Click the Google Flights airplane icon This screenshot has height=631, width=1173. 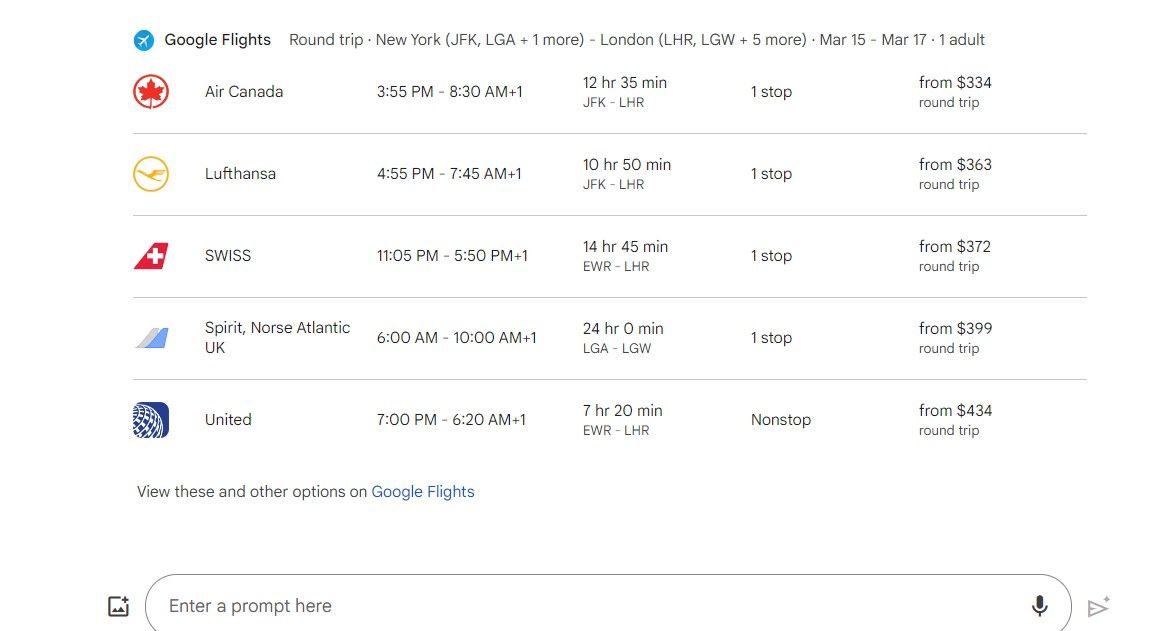144,40
